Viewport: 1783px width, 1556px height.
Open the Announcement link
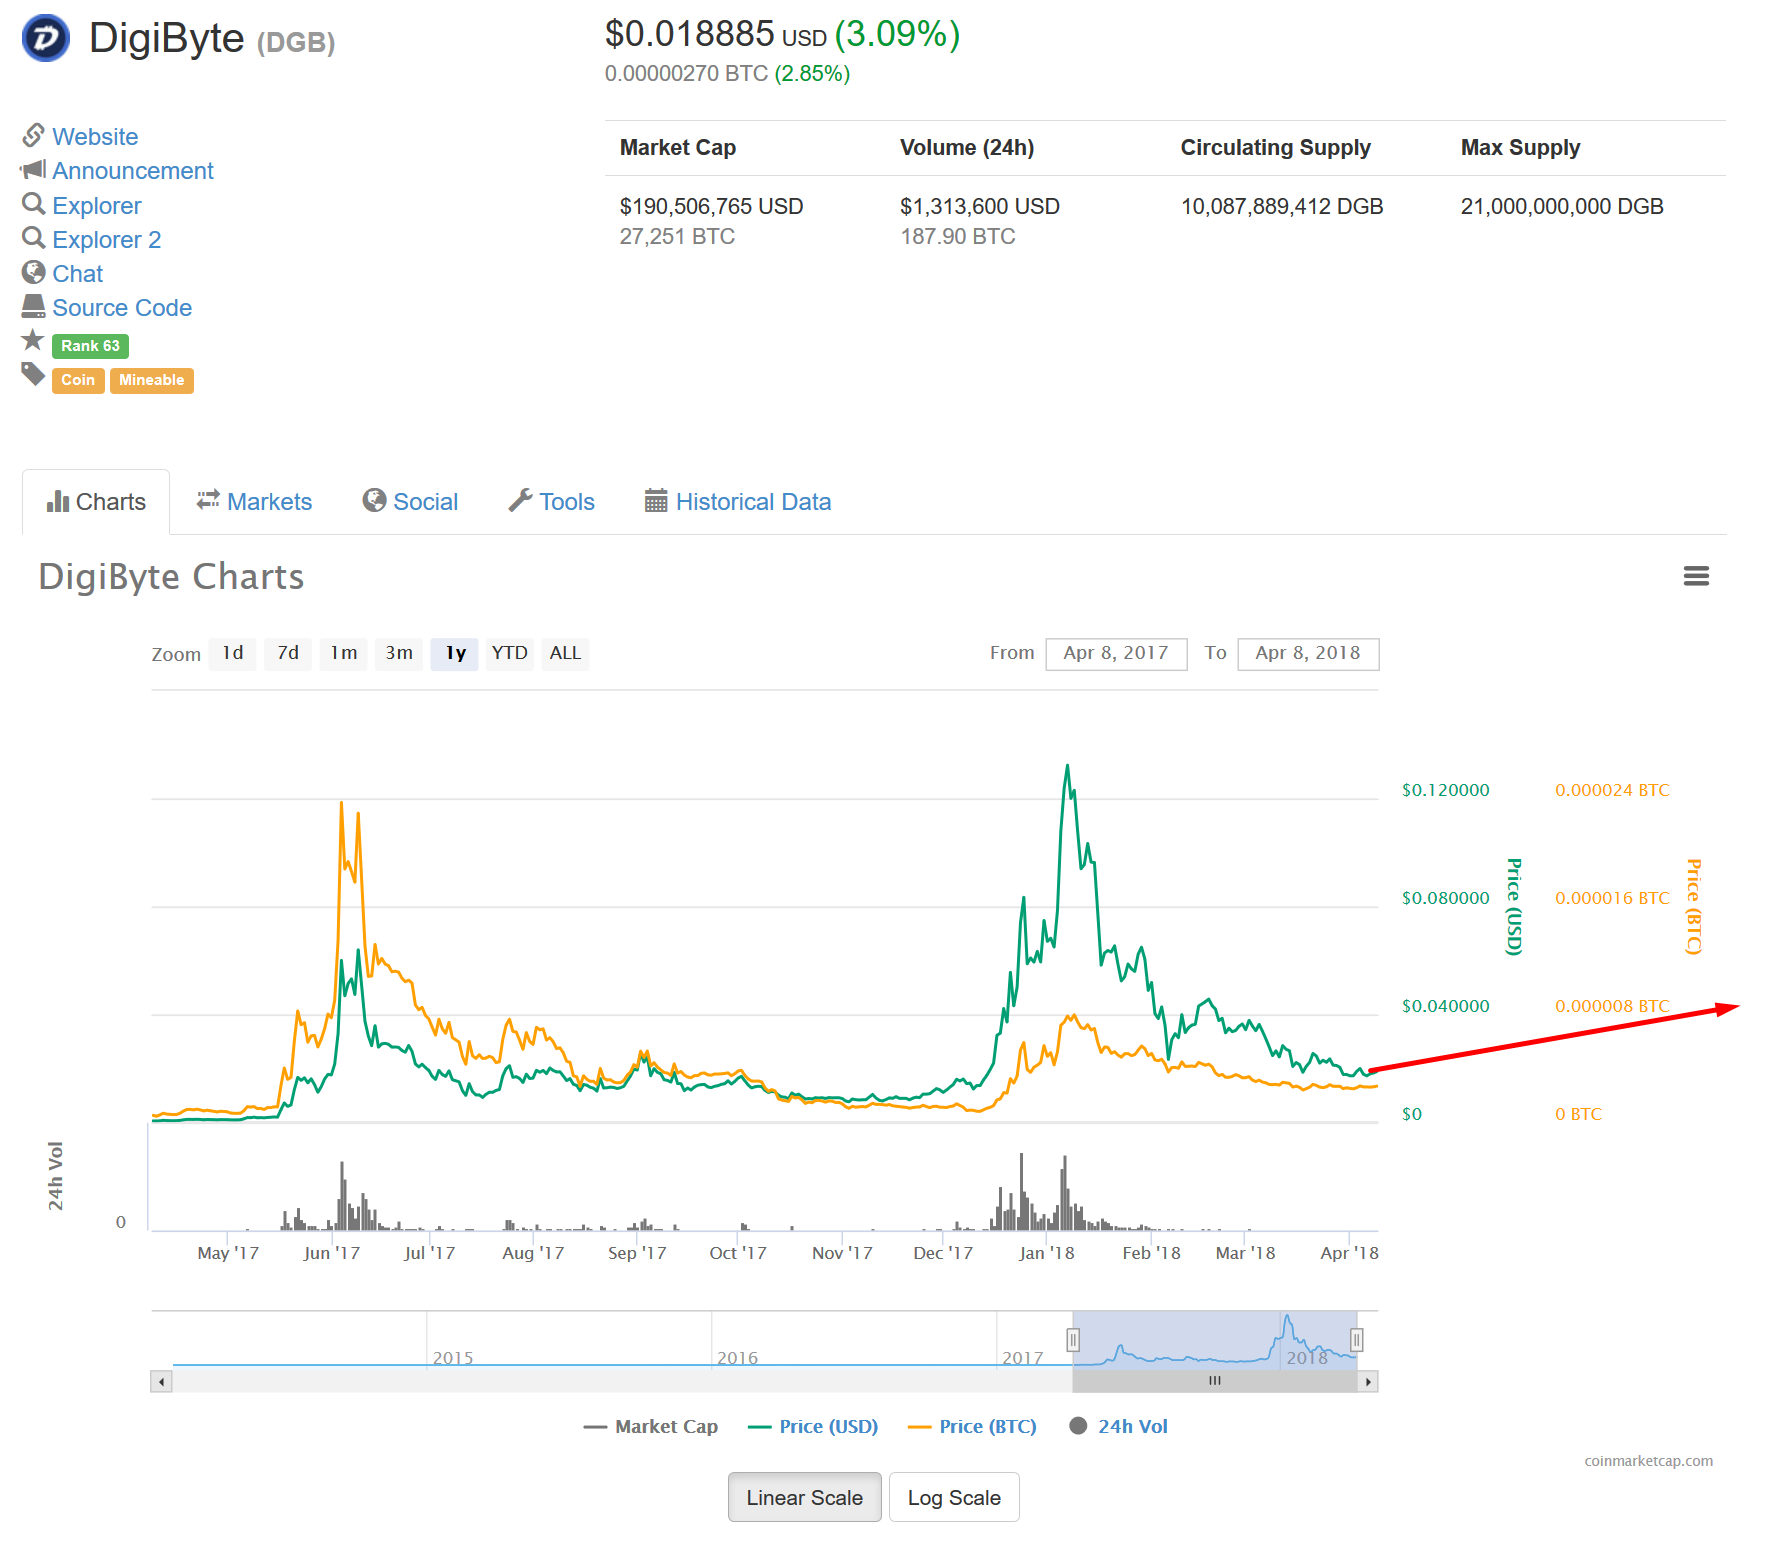pos(133,170)
